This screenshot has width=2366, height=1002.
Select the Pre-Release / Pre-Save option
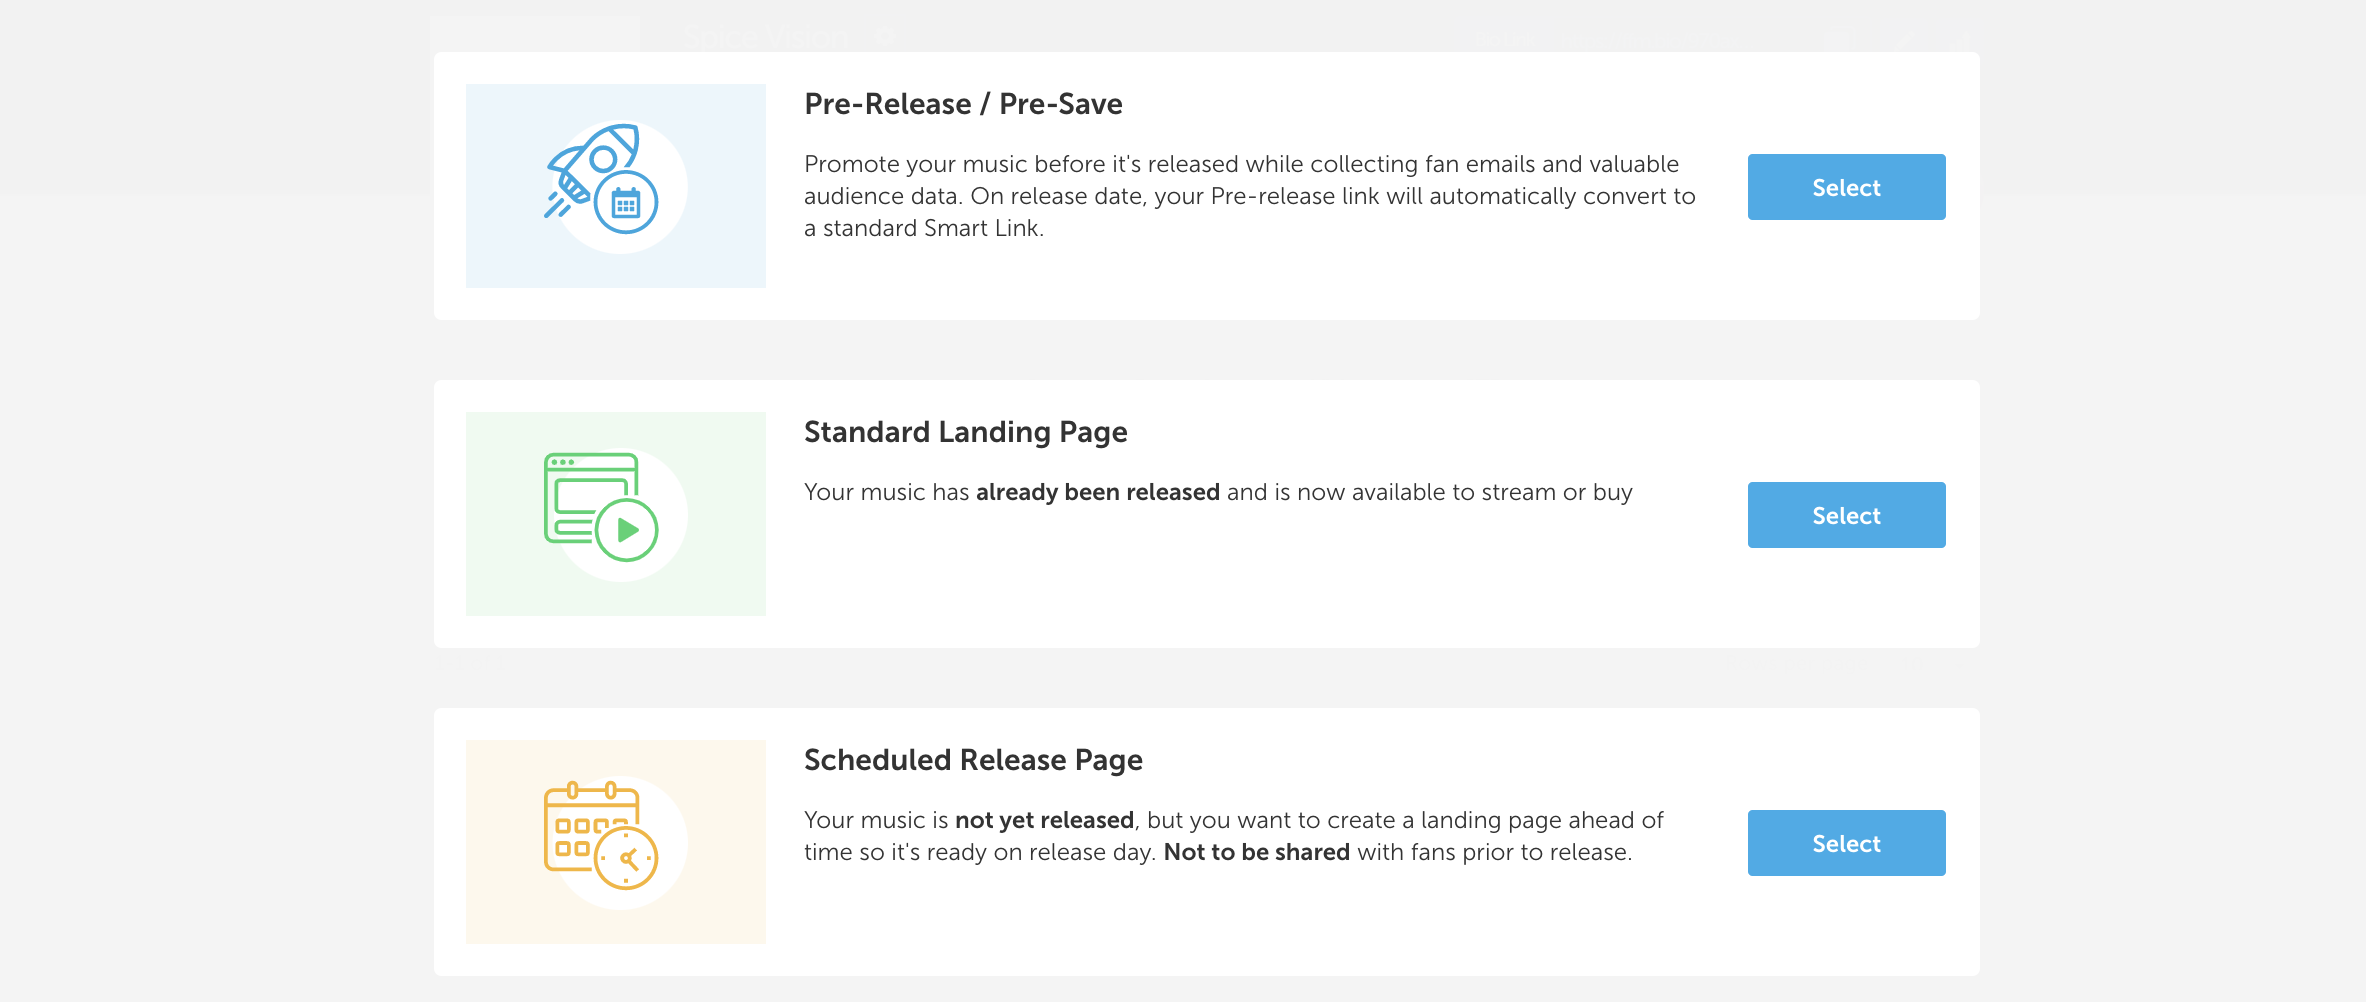point(1846,187)
